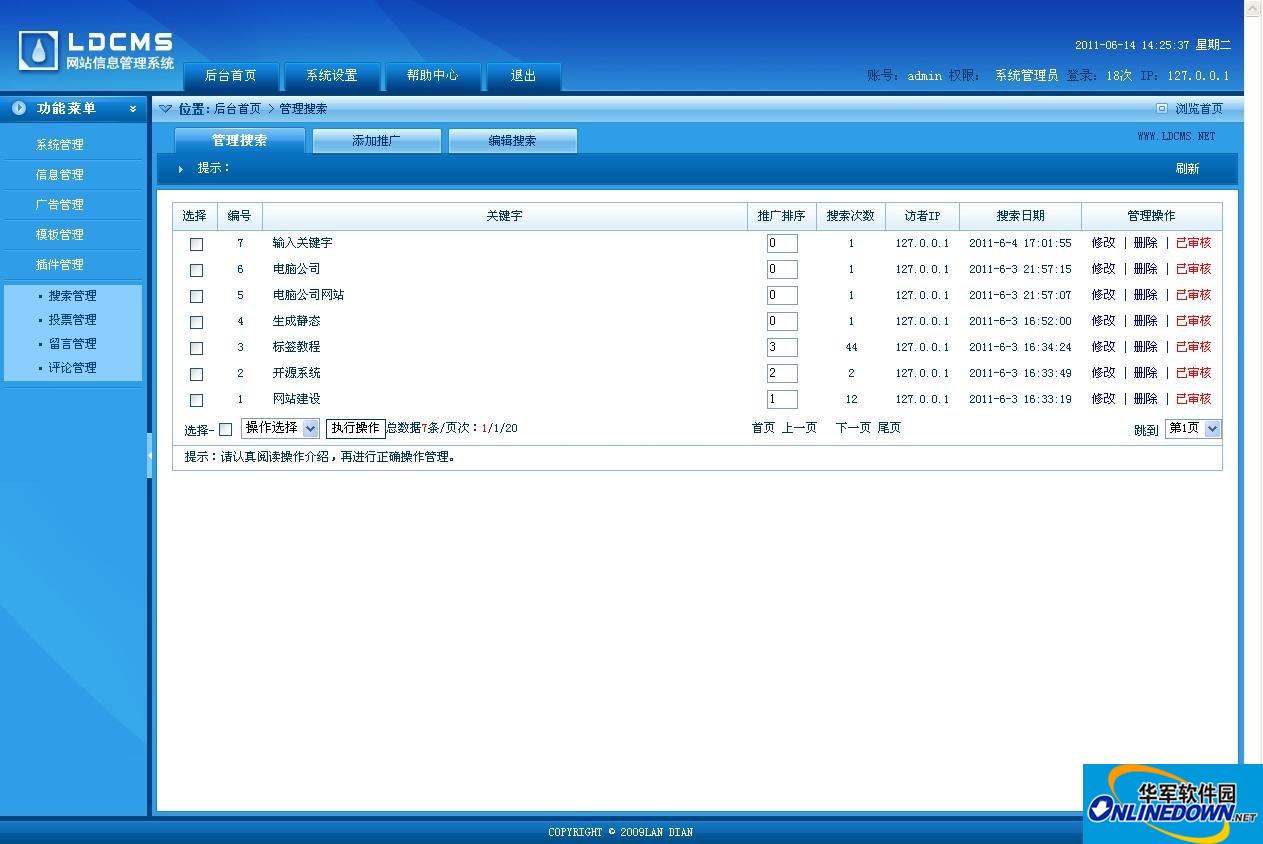
Task: Click the scrollbar up arrow
Action: [1252, 8]
